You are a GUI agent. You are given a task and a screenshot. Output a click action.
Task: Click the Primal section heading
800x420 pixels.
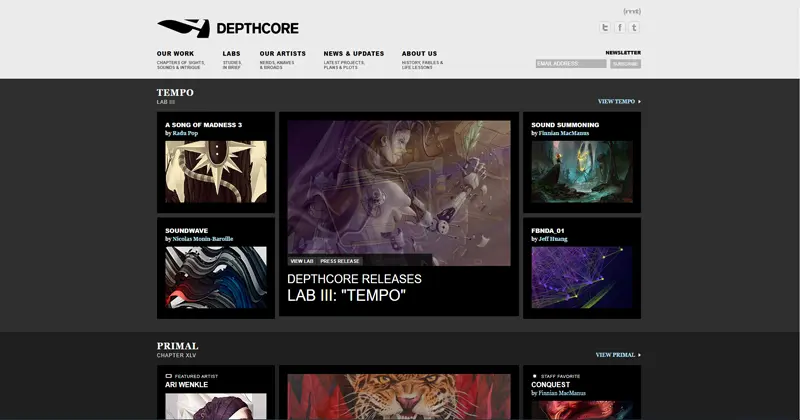(178, 346)
